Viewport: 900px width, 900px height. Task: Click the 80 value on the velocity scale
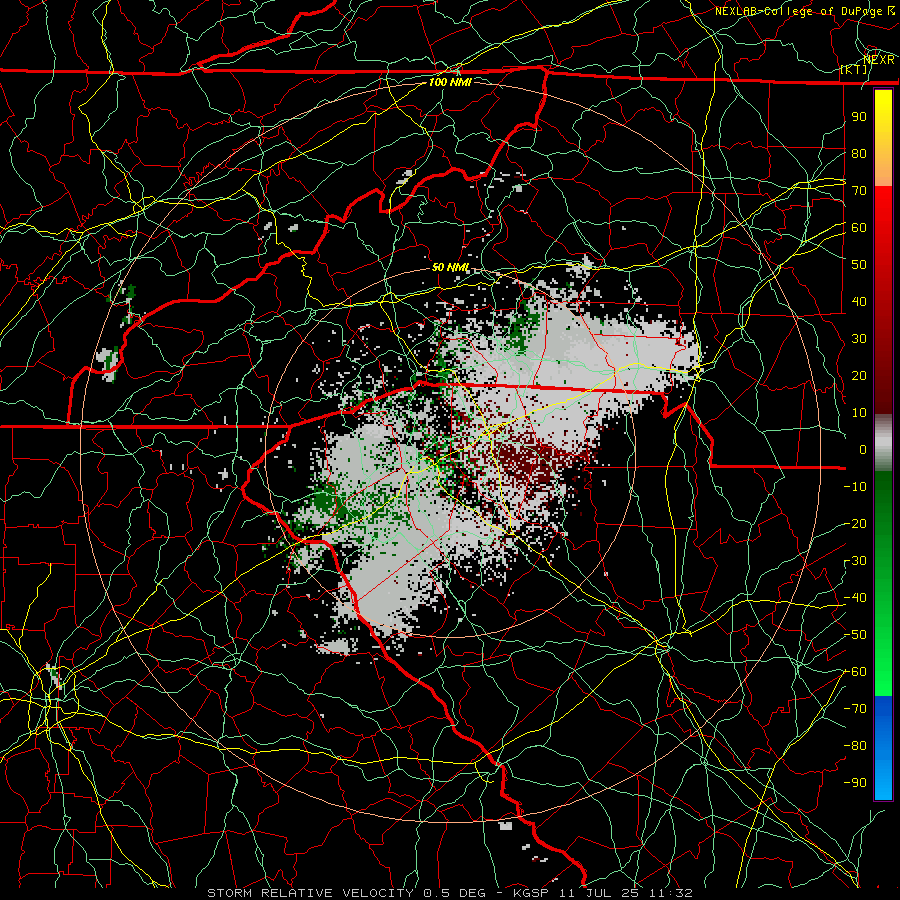point(859,153)
